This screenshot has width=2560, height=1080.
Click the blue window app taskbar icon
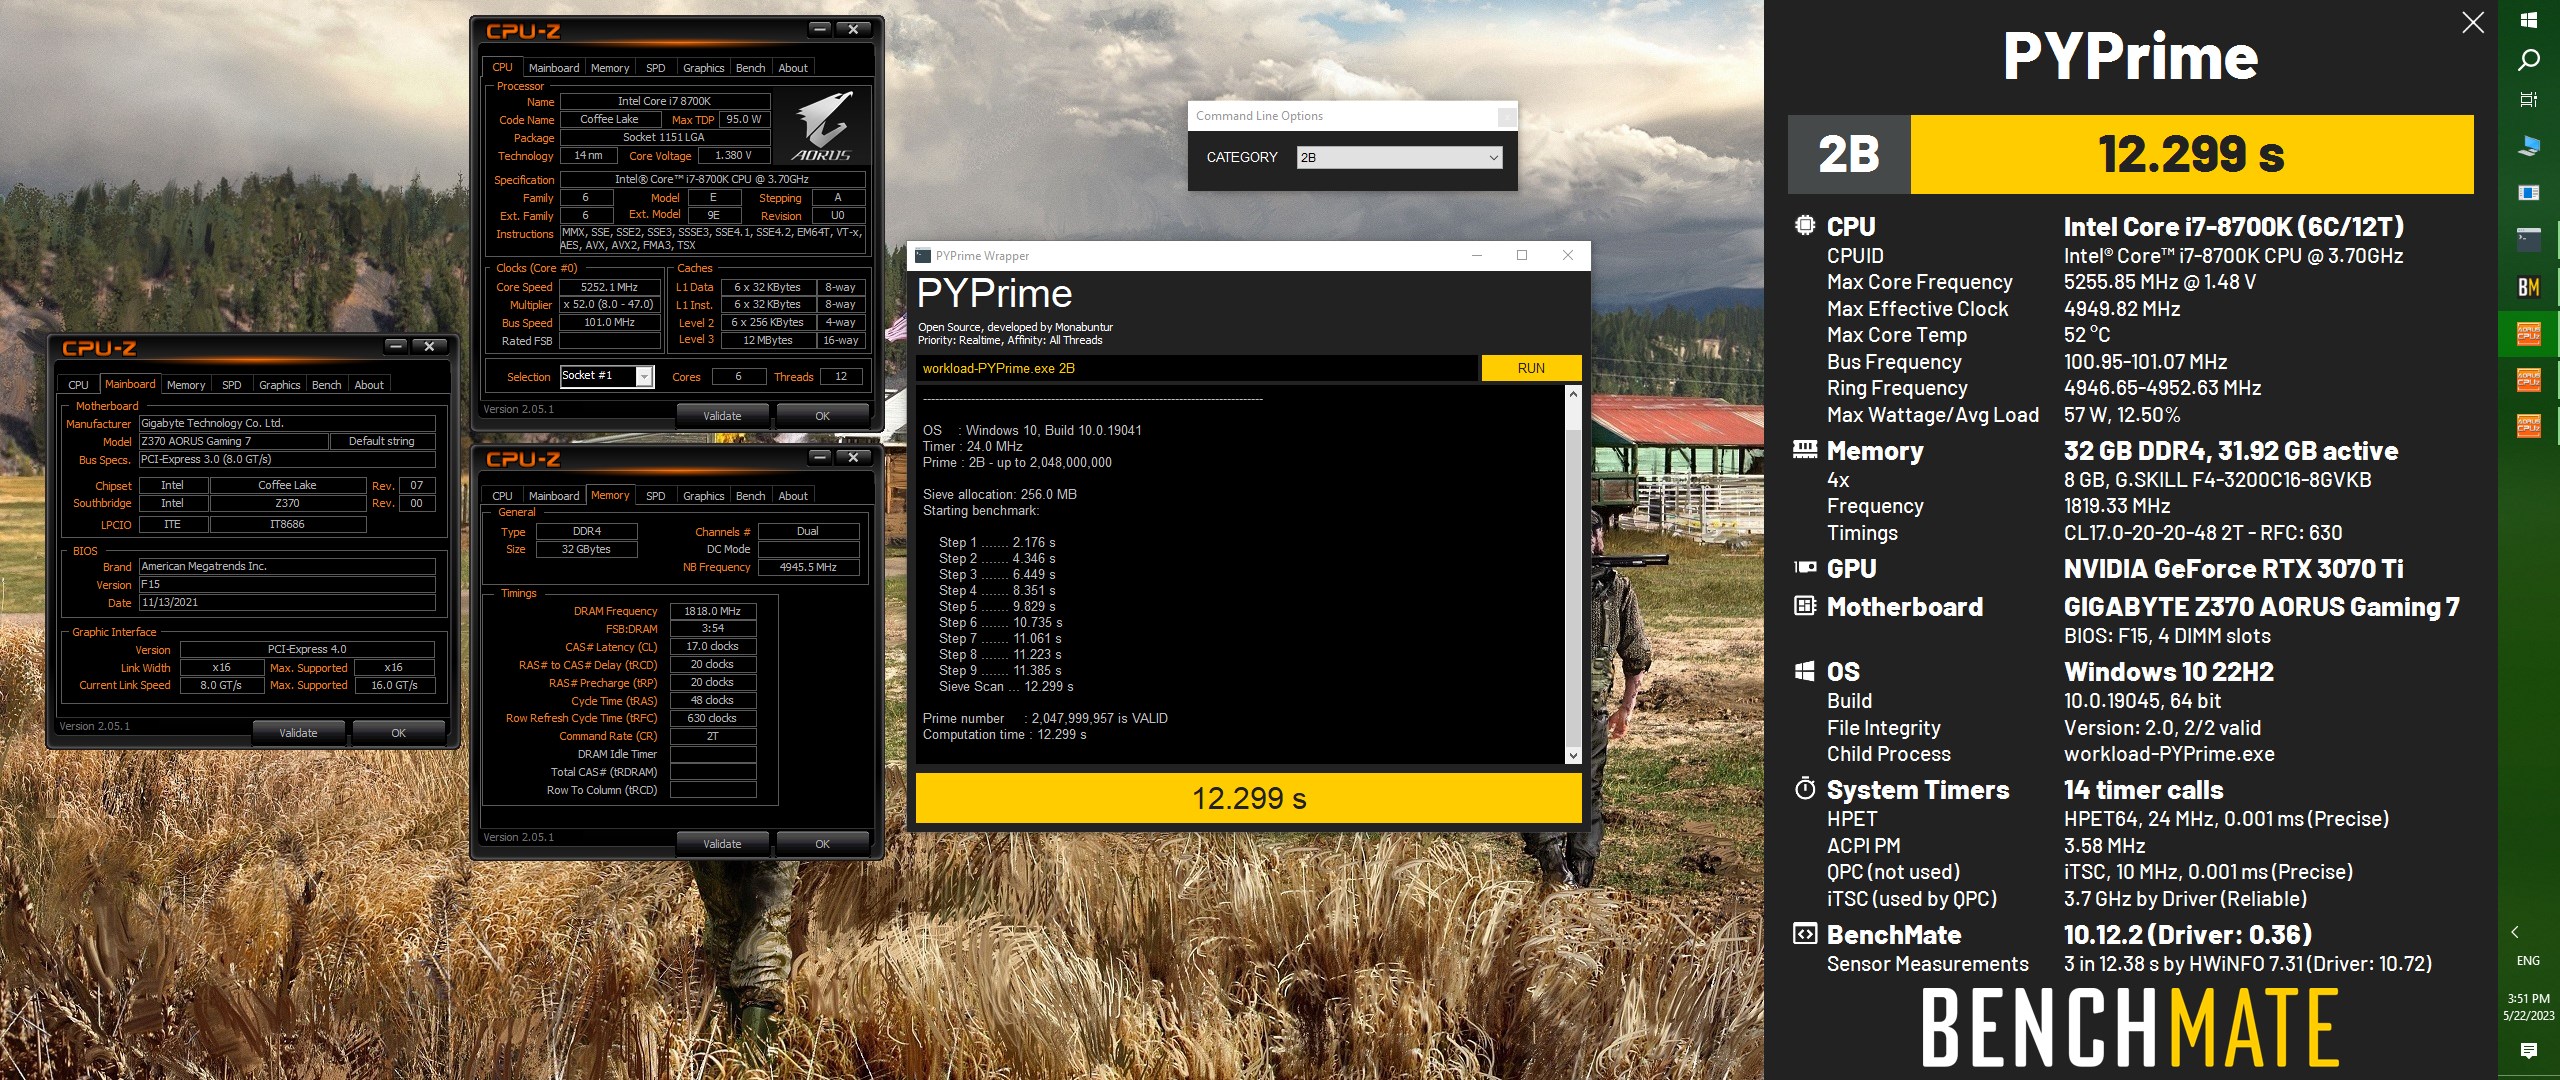tap(2528, 193)
